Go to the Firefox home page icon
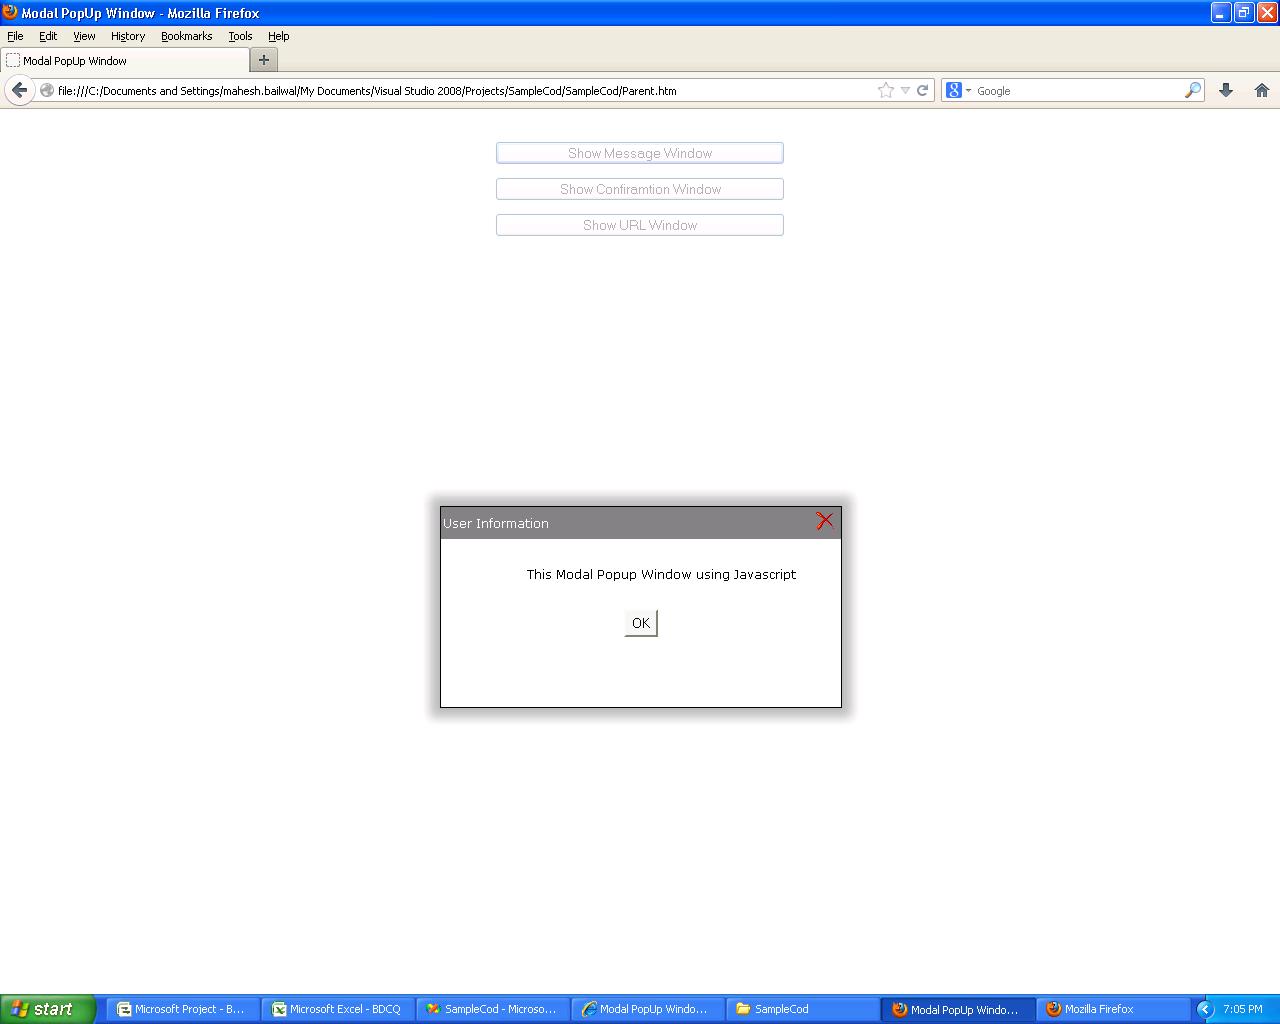 tap(1262, 90)
